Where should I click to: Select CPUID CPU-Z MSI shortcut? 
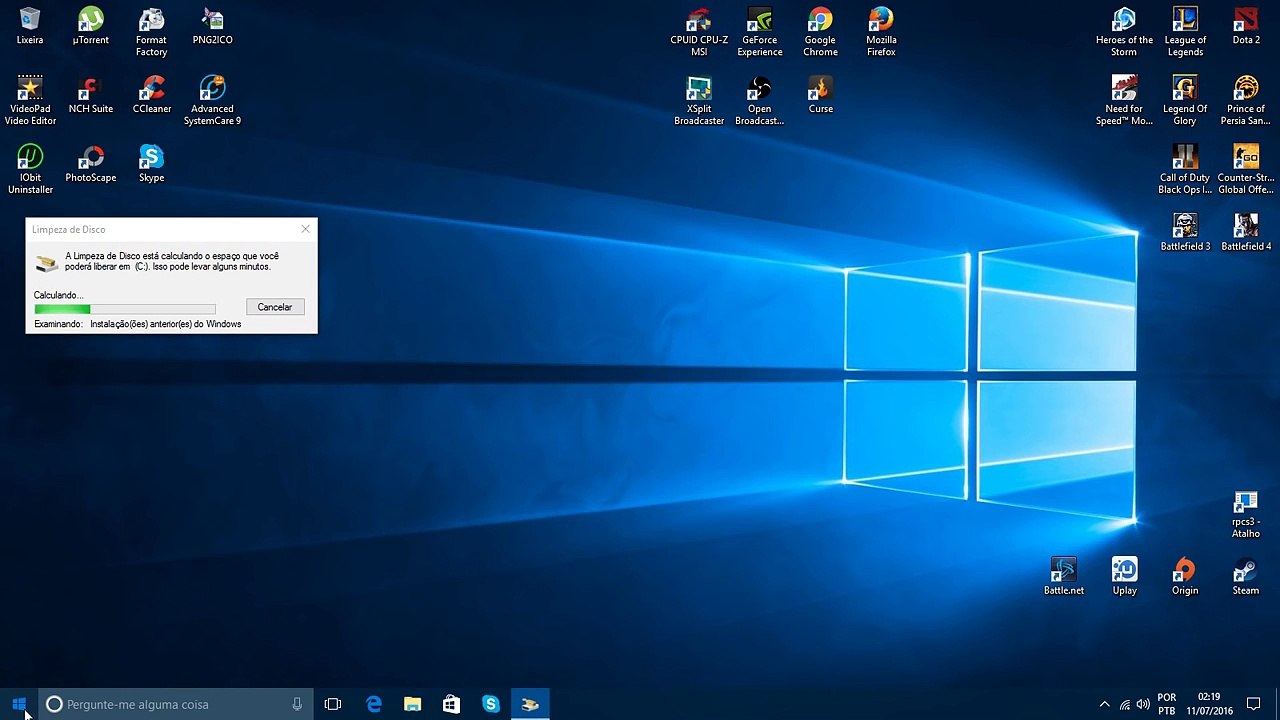(699, 32)
